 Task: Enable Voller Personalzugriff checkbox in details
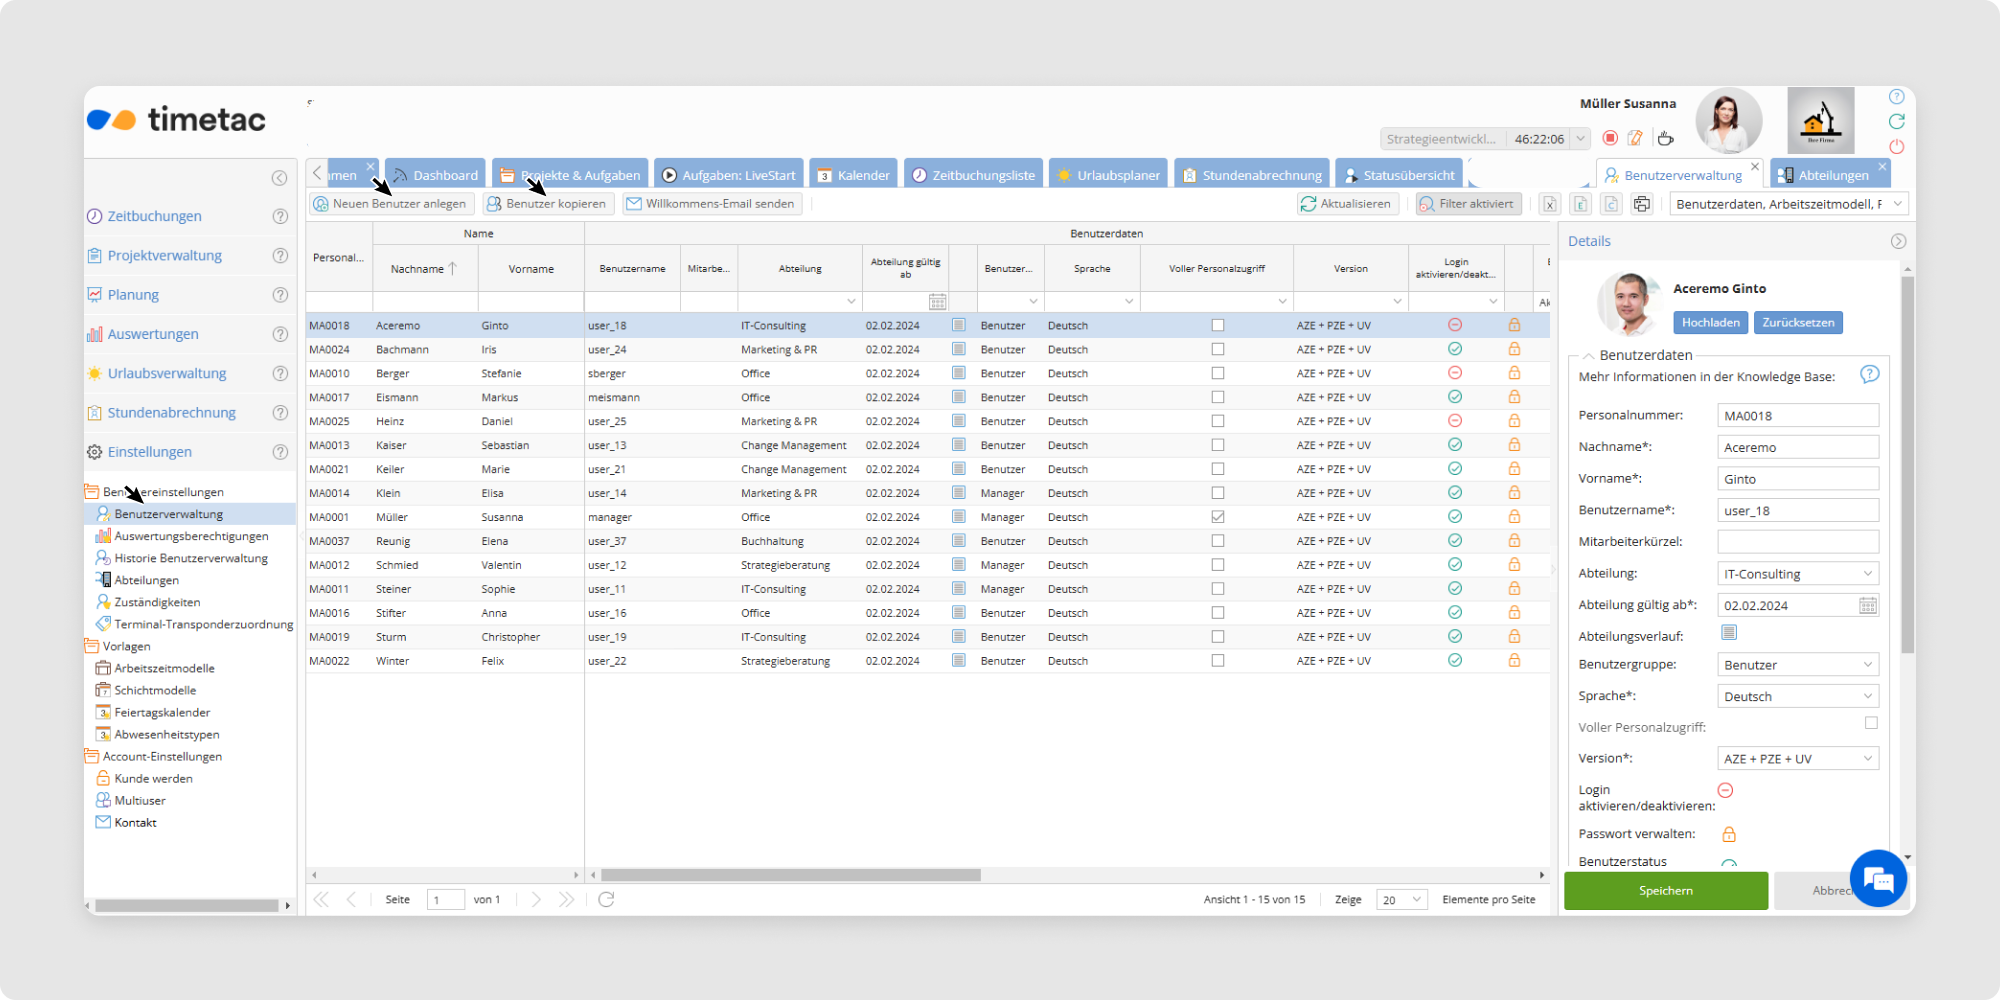pyautogui.click(x=1870, y=723)
